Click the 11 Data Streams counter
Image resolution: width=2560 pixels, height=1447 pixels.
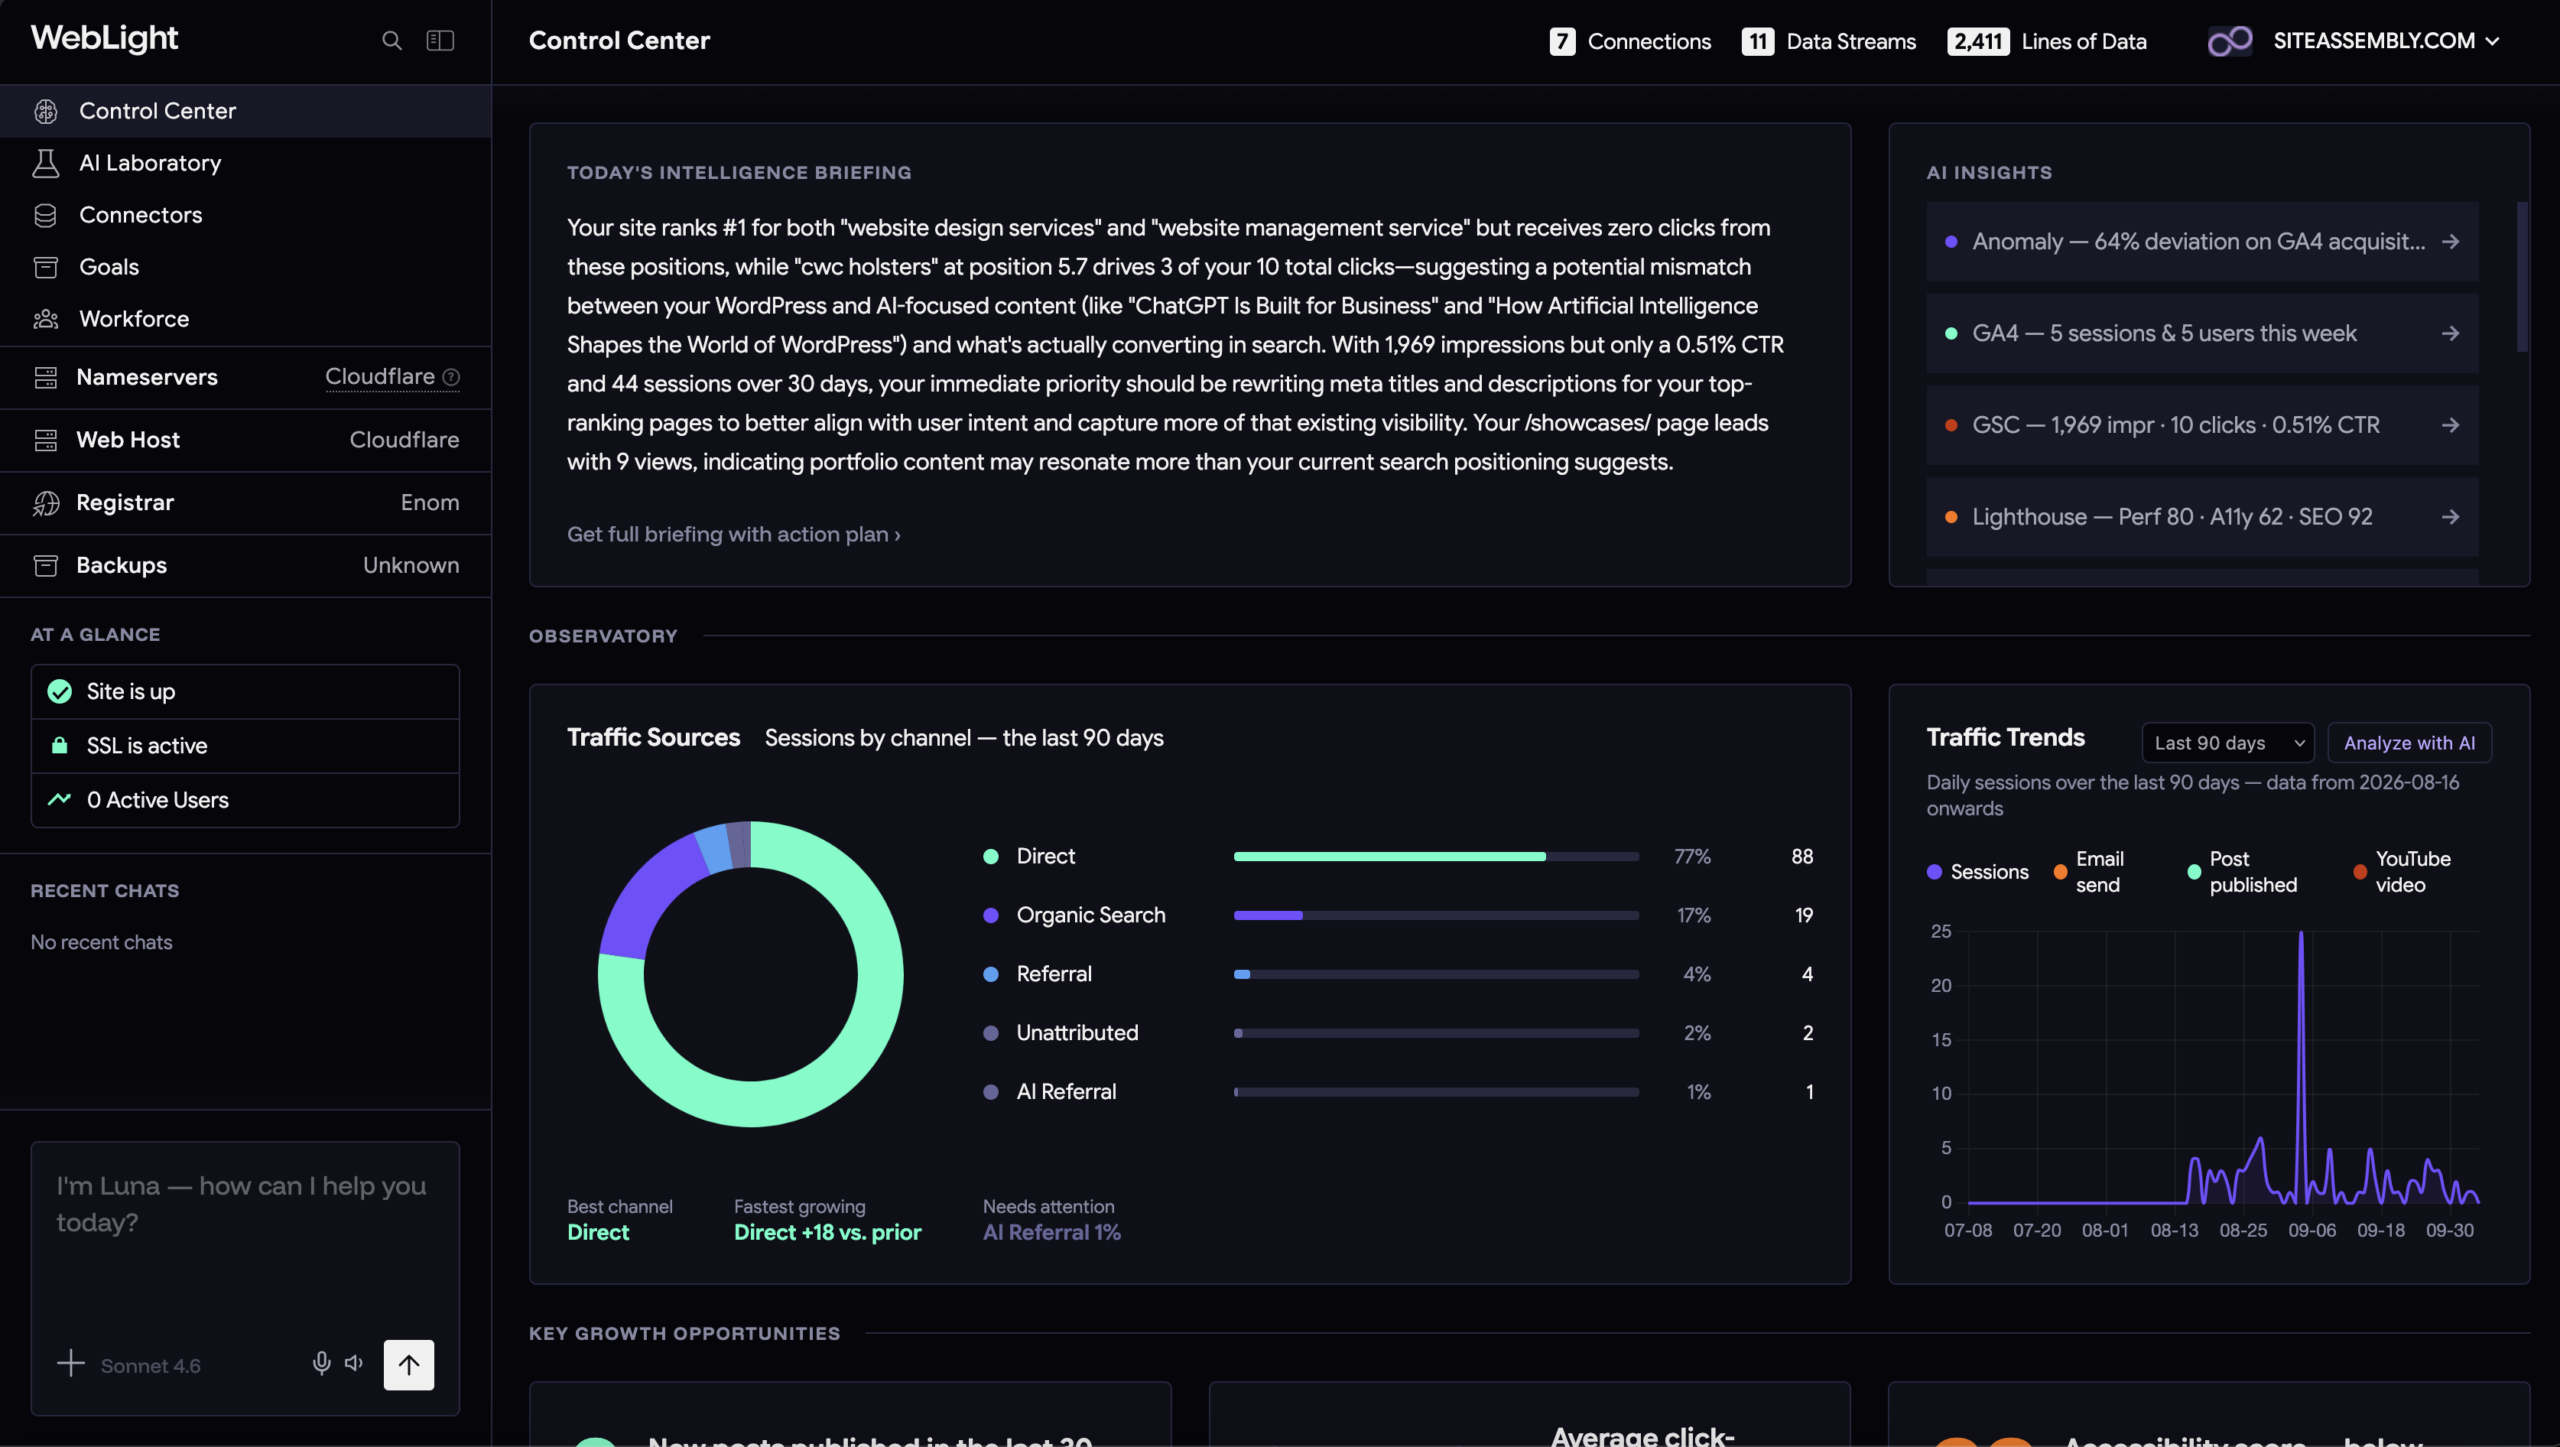coord(1829,41)
